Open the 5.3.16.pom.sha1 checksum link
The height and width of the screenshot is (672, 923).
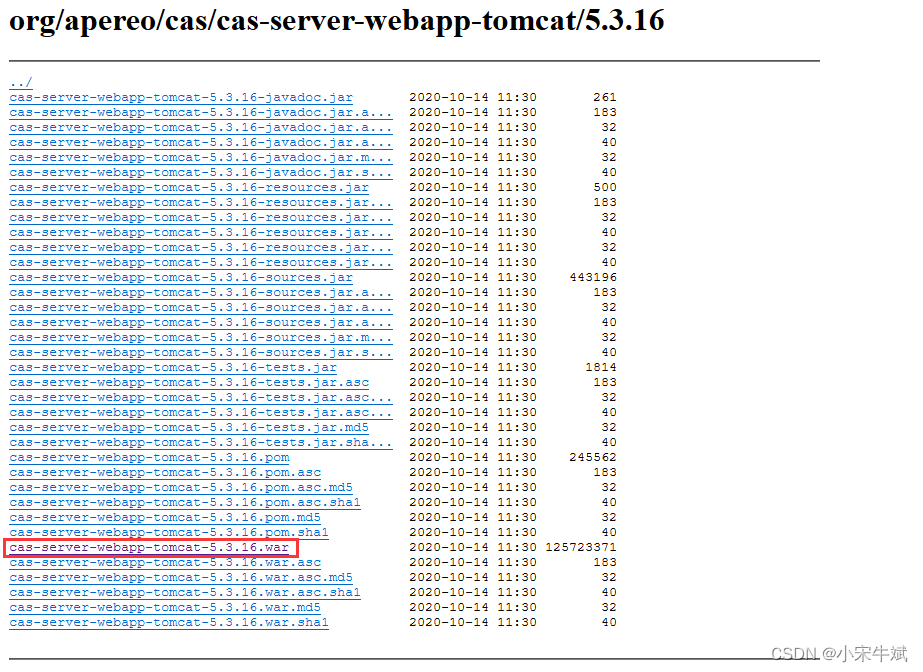(169, 533)
